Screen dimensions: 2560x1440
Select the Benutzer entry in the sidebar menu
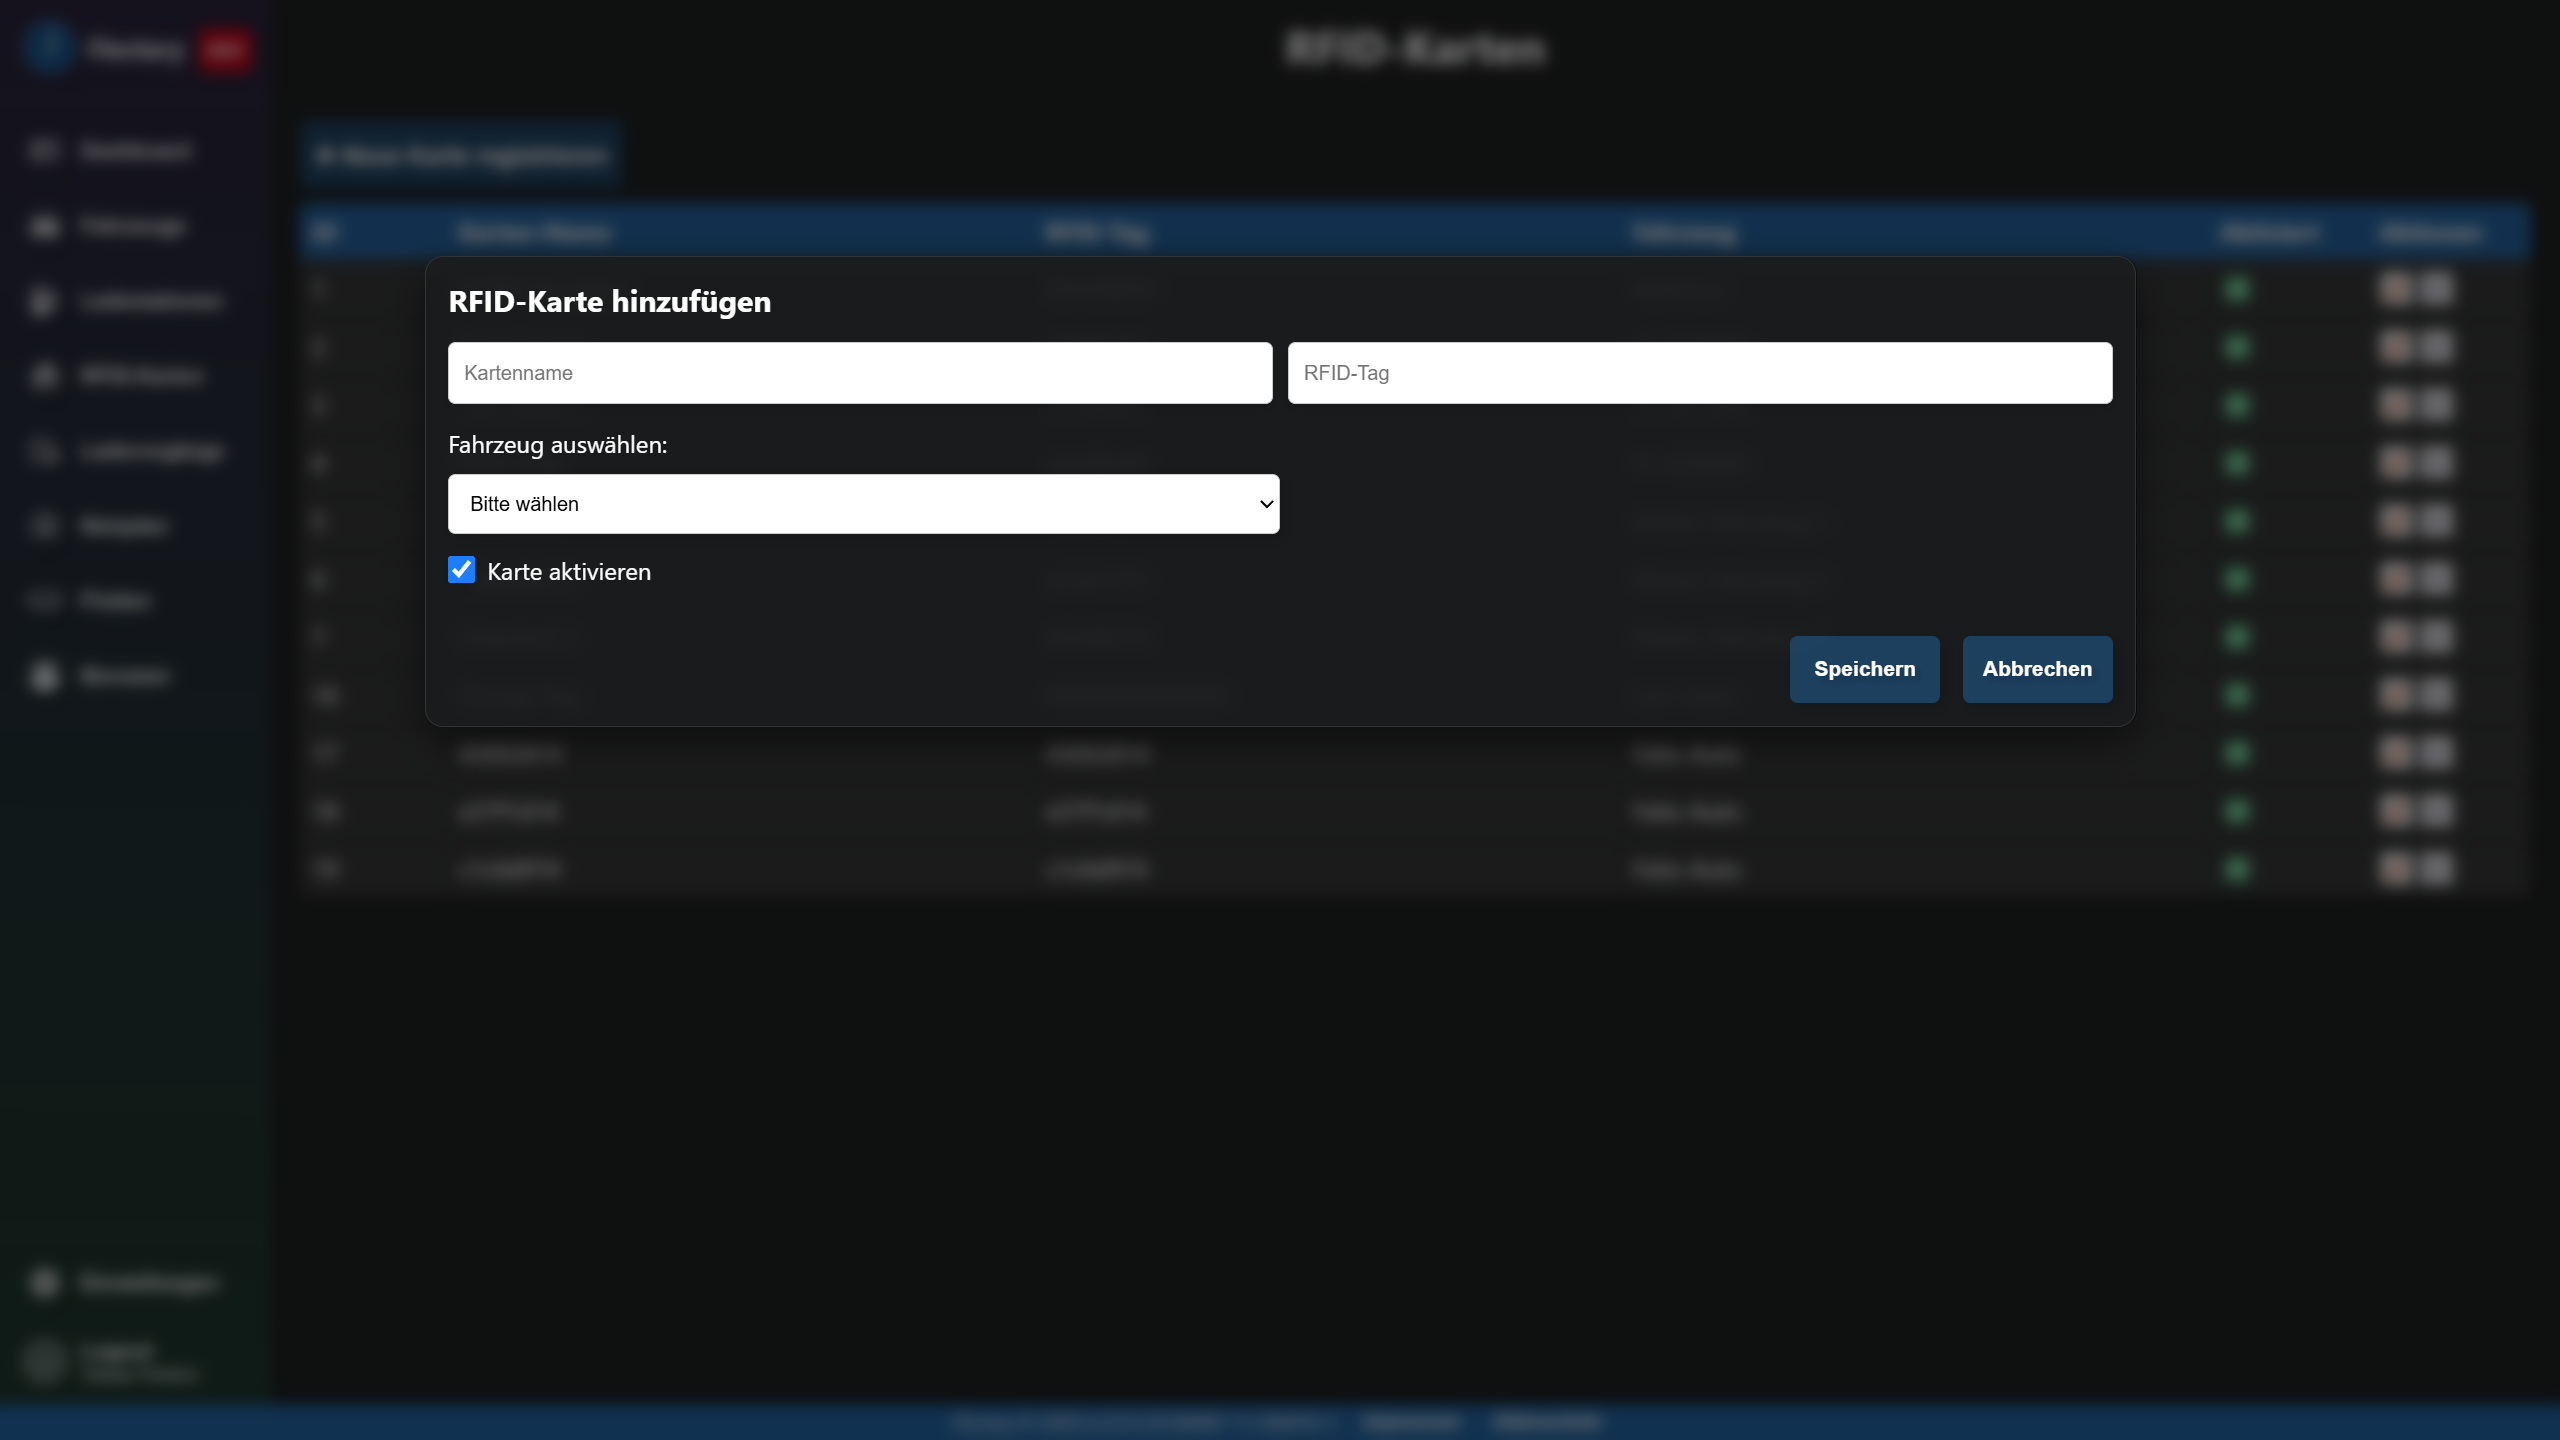coord(43,676)
